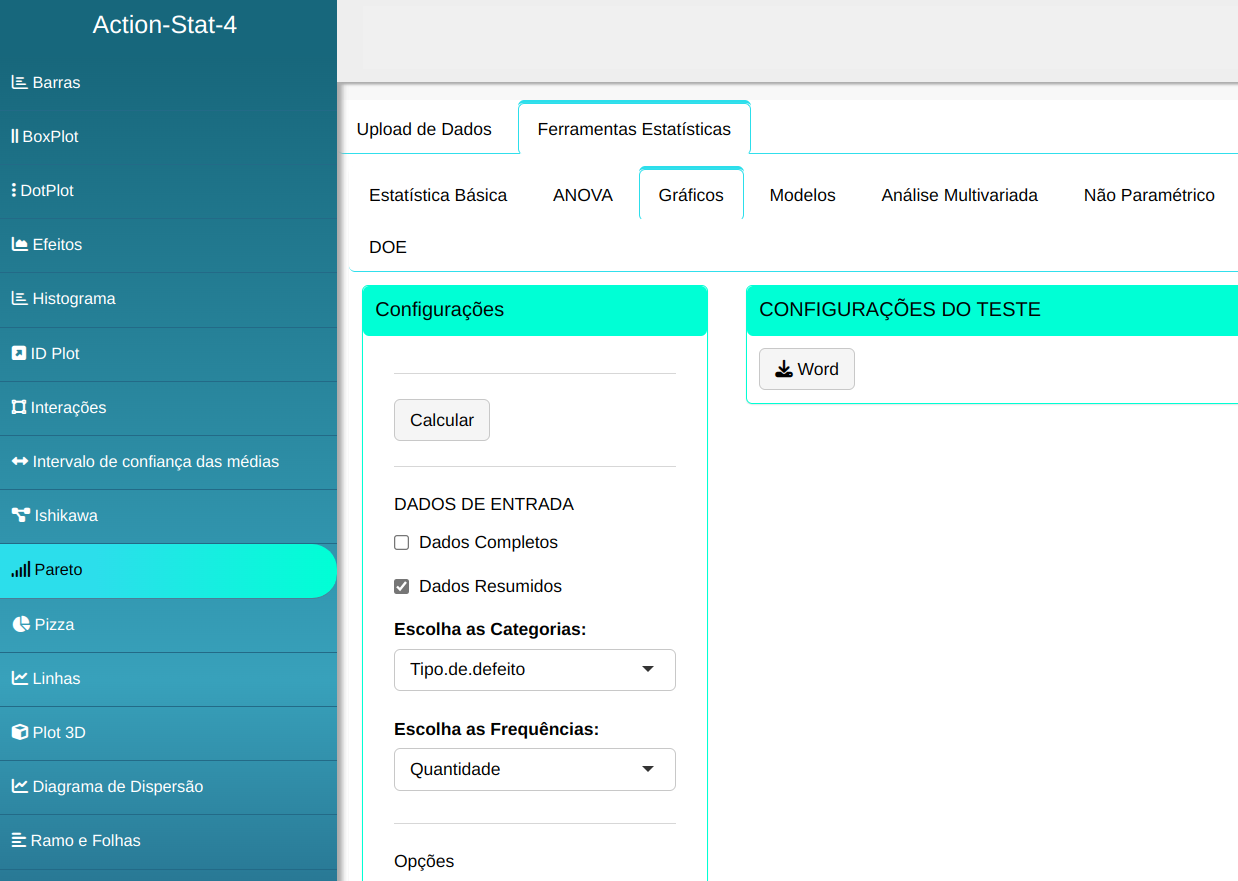This screenshot has height=881, width=1238.
Task: Select the BoxPlot icon in sidebar
Action: coord(14,137)
